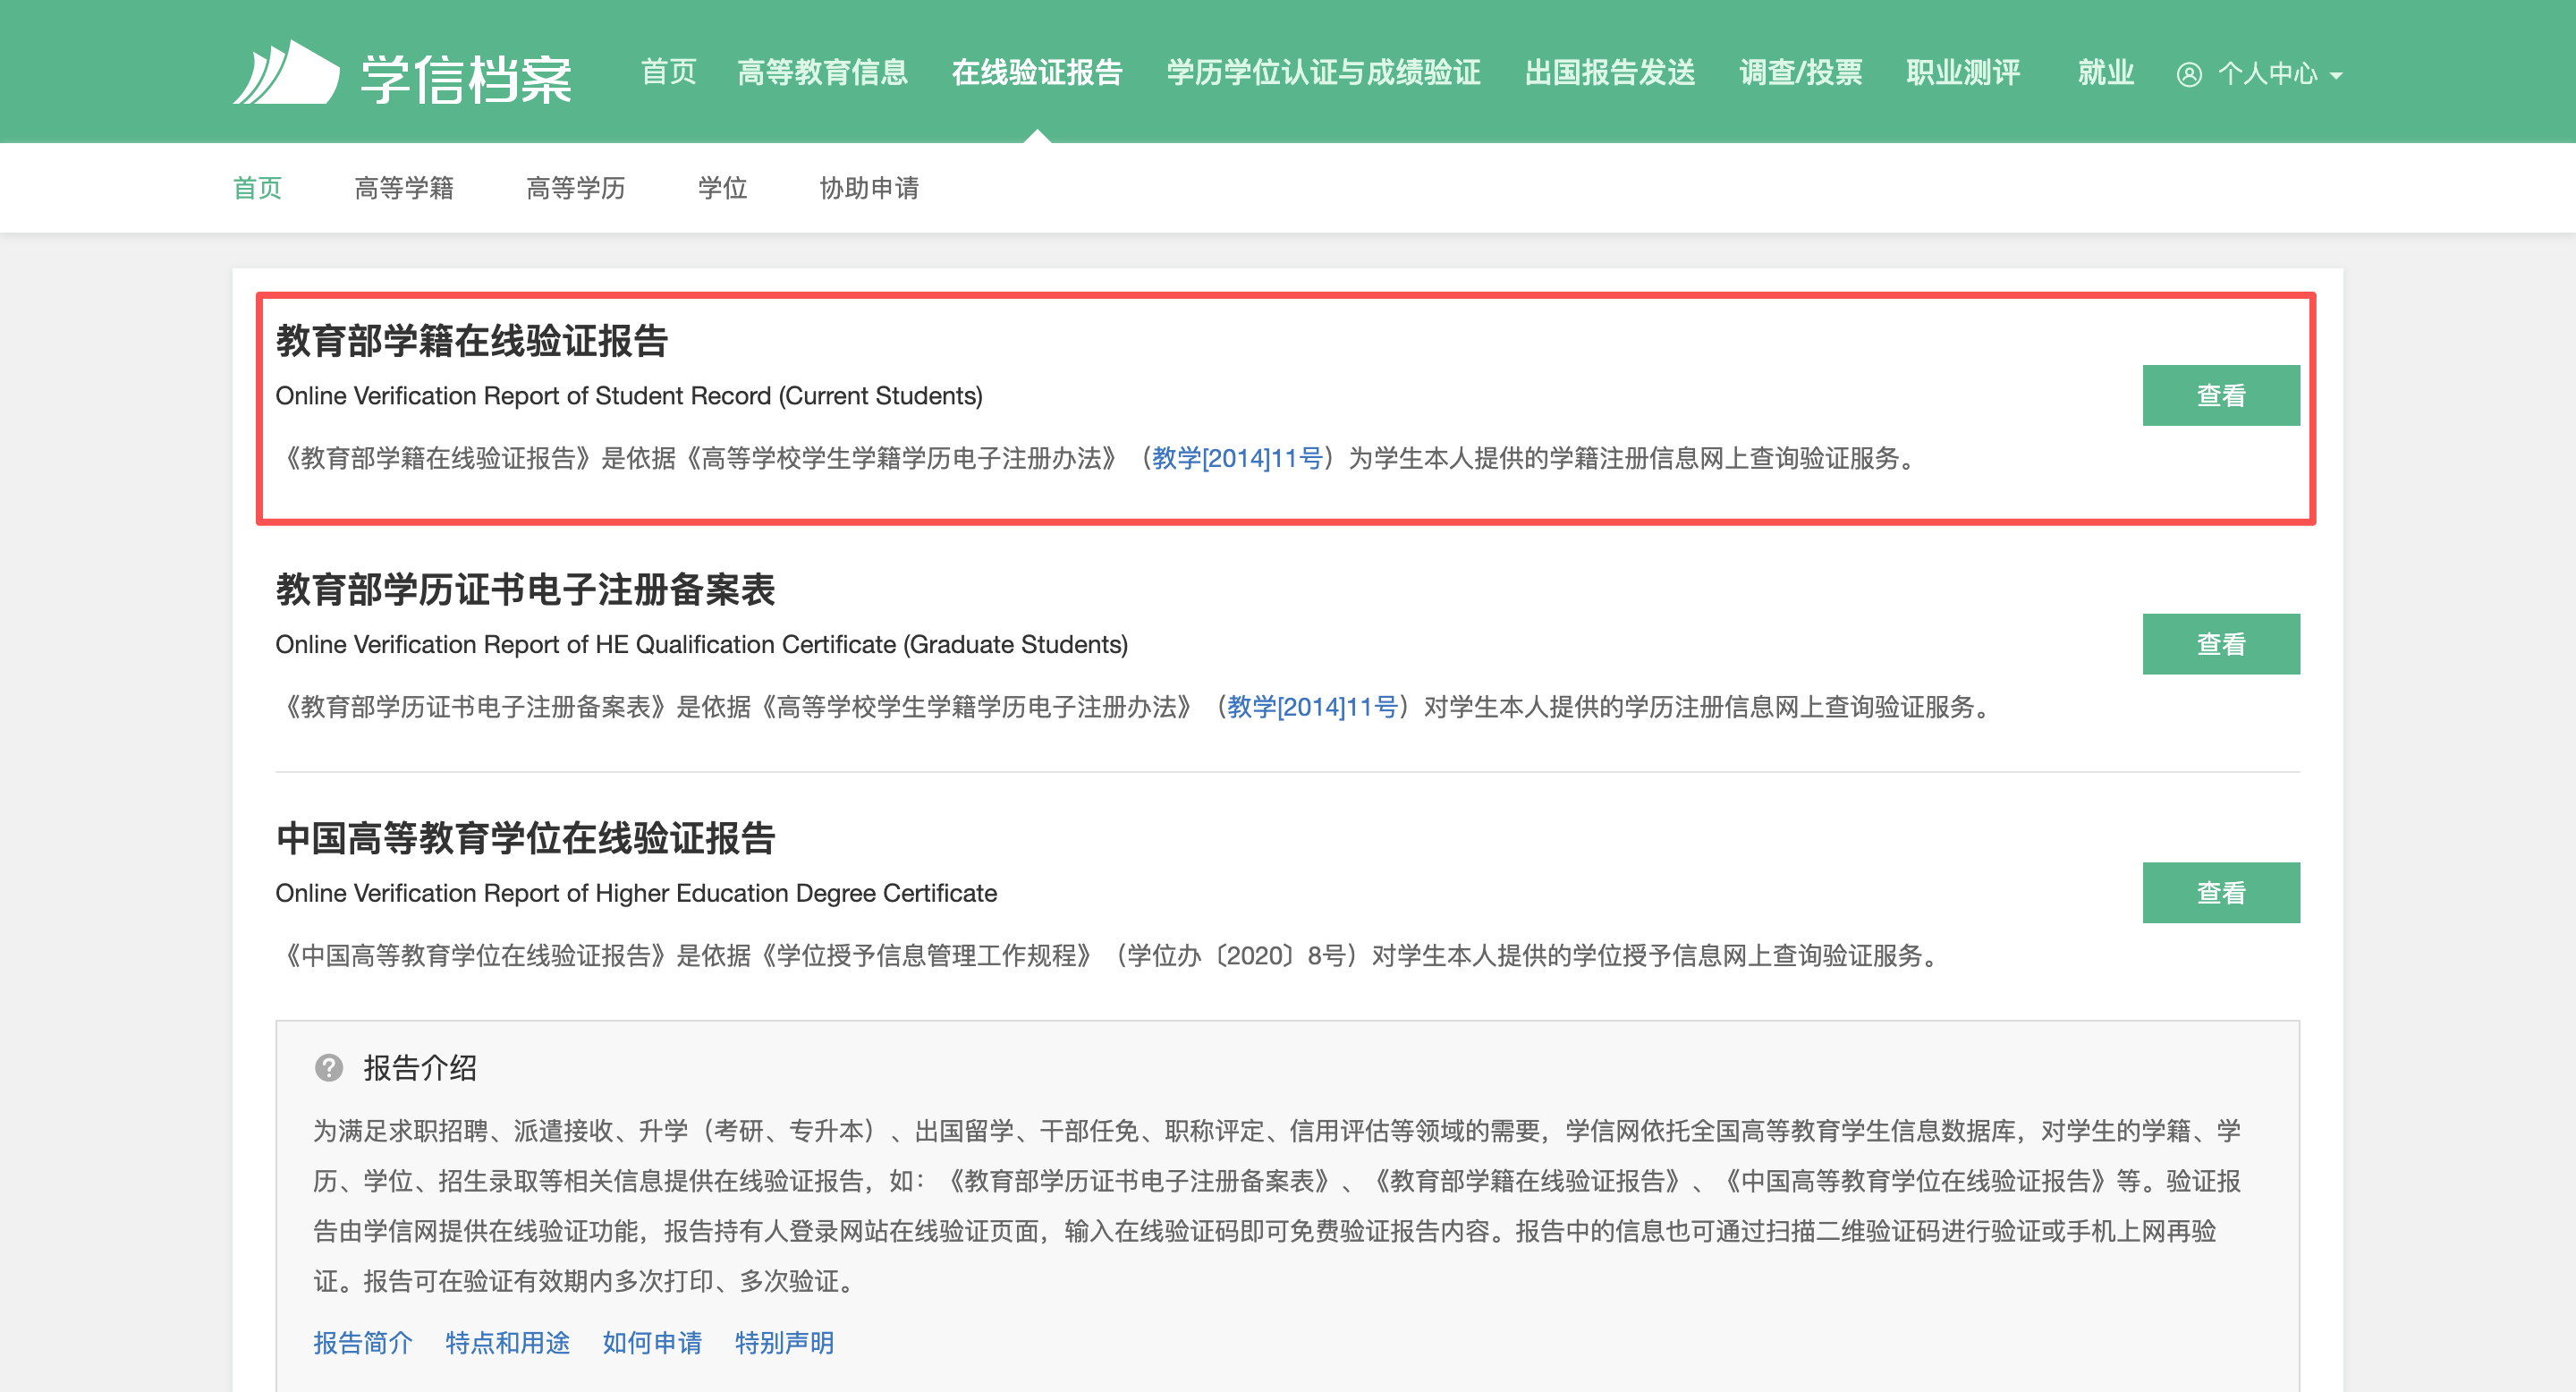The width and height of the screenshot is (2576, 1392).
Task: Click the user profile icon beside 个人中心
Action: (2189, 75)
